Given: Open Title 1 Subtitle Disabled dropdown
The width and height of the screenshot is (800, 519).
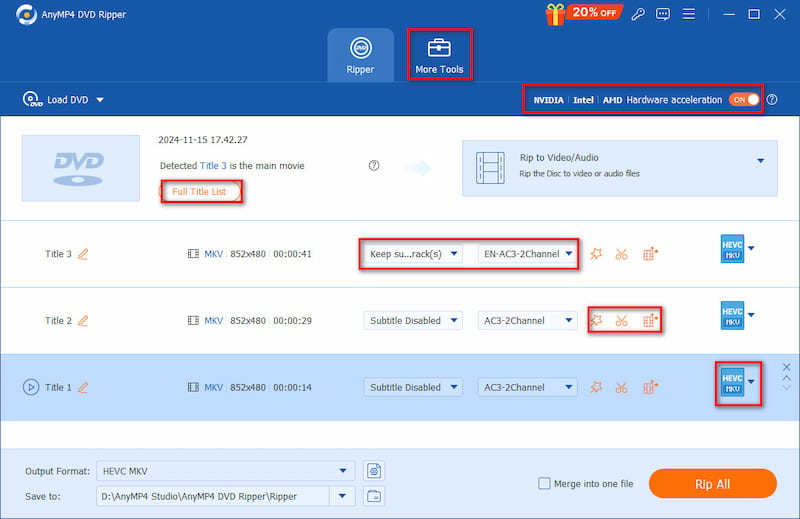Looking at the screenshot, I should (413, 387).
